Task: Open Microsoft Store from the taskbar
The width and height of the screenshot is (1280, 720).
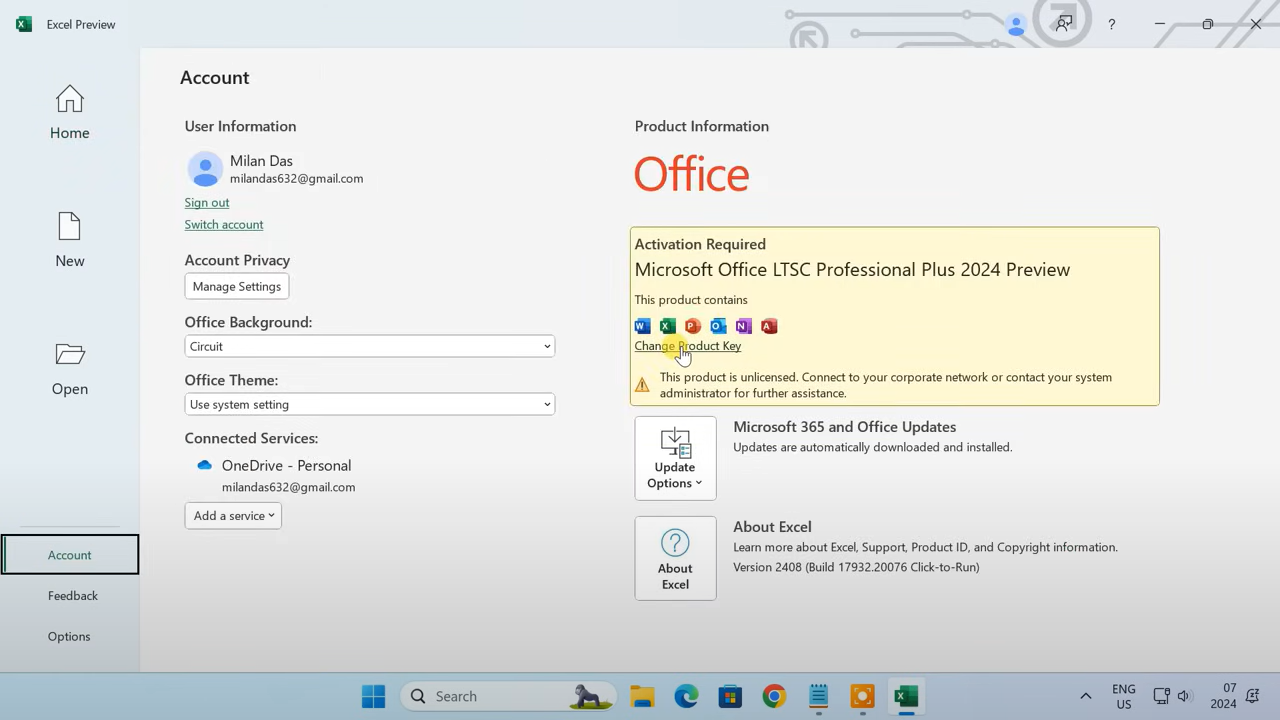Action: pos(730,696)
